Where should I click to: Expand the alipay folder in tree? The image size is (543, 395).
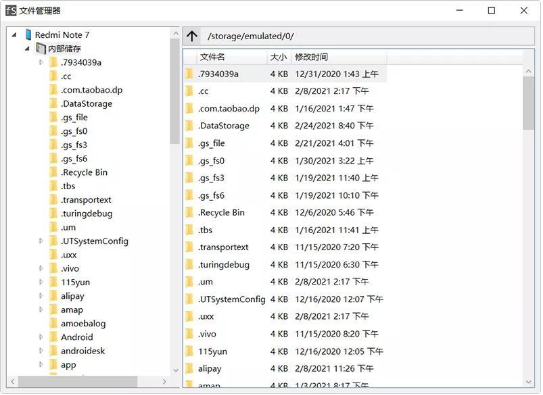(x=41, y=296)
